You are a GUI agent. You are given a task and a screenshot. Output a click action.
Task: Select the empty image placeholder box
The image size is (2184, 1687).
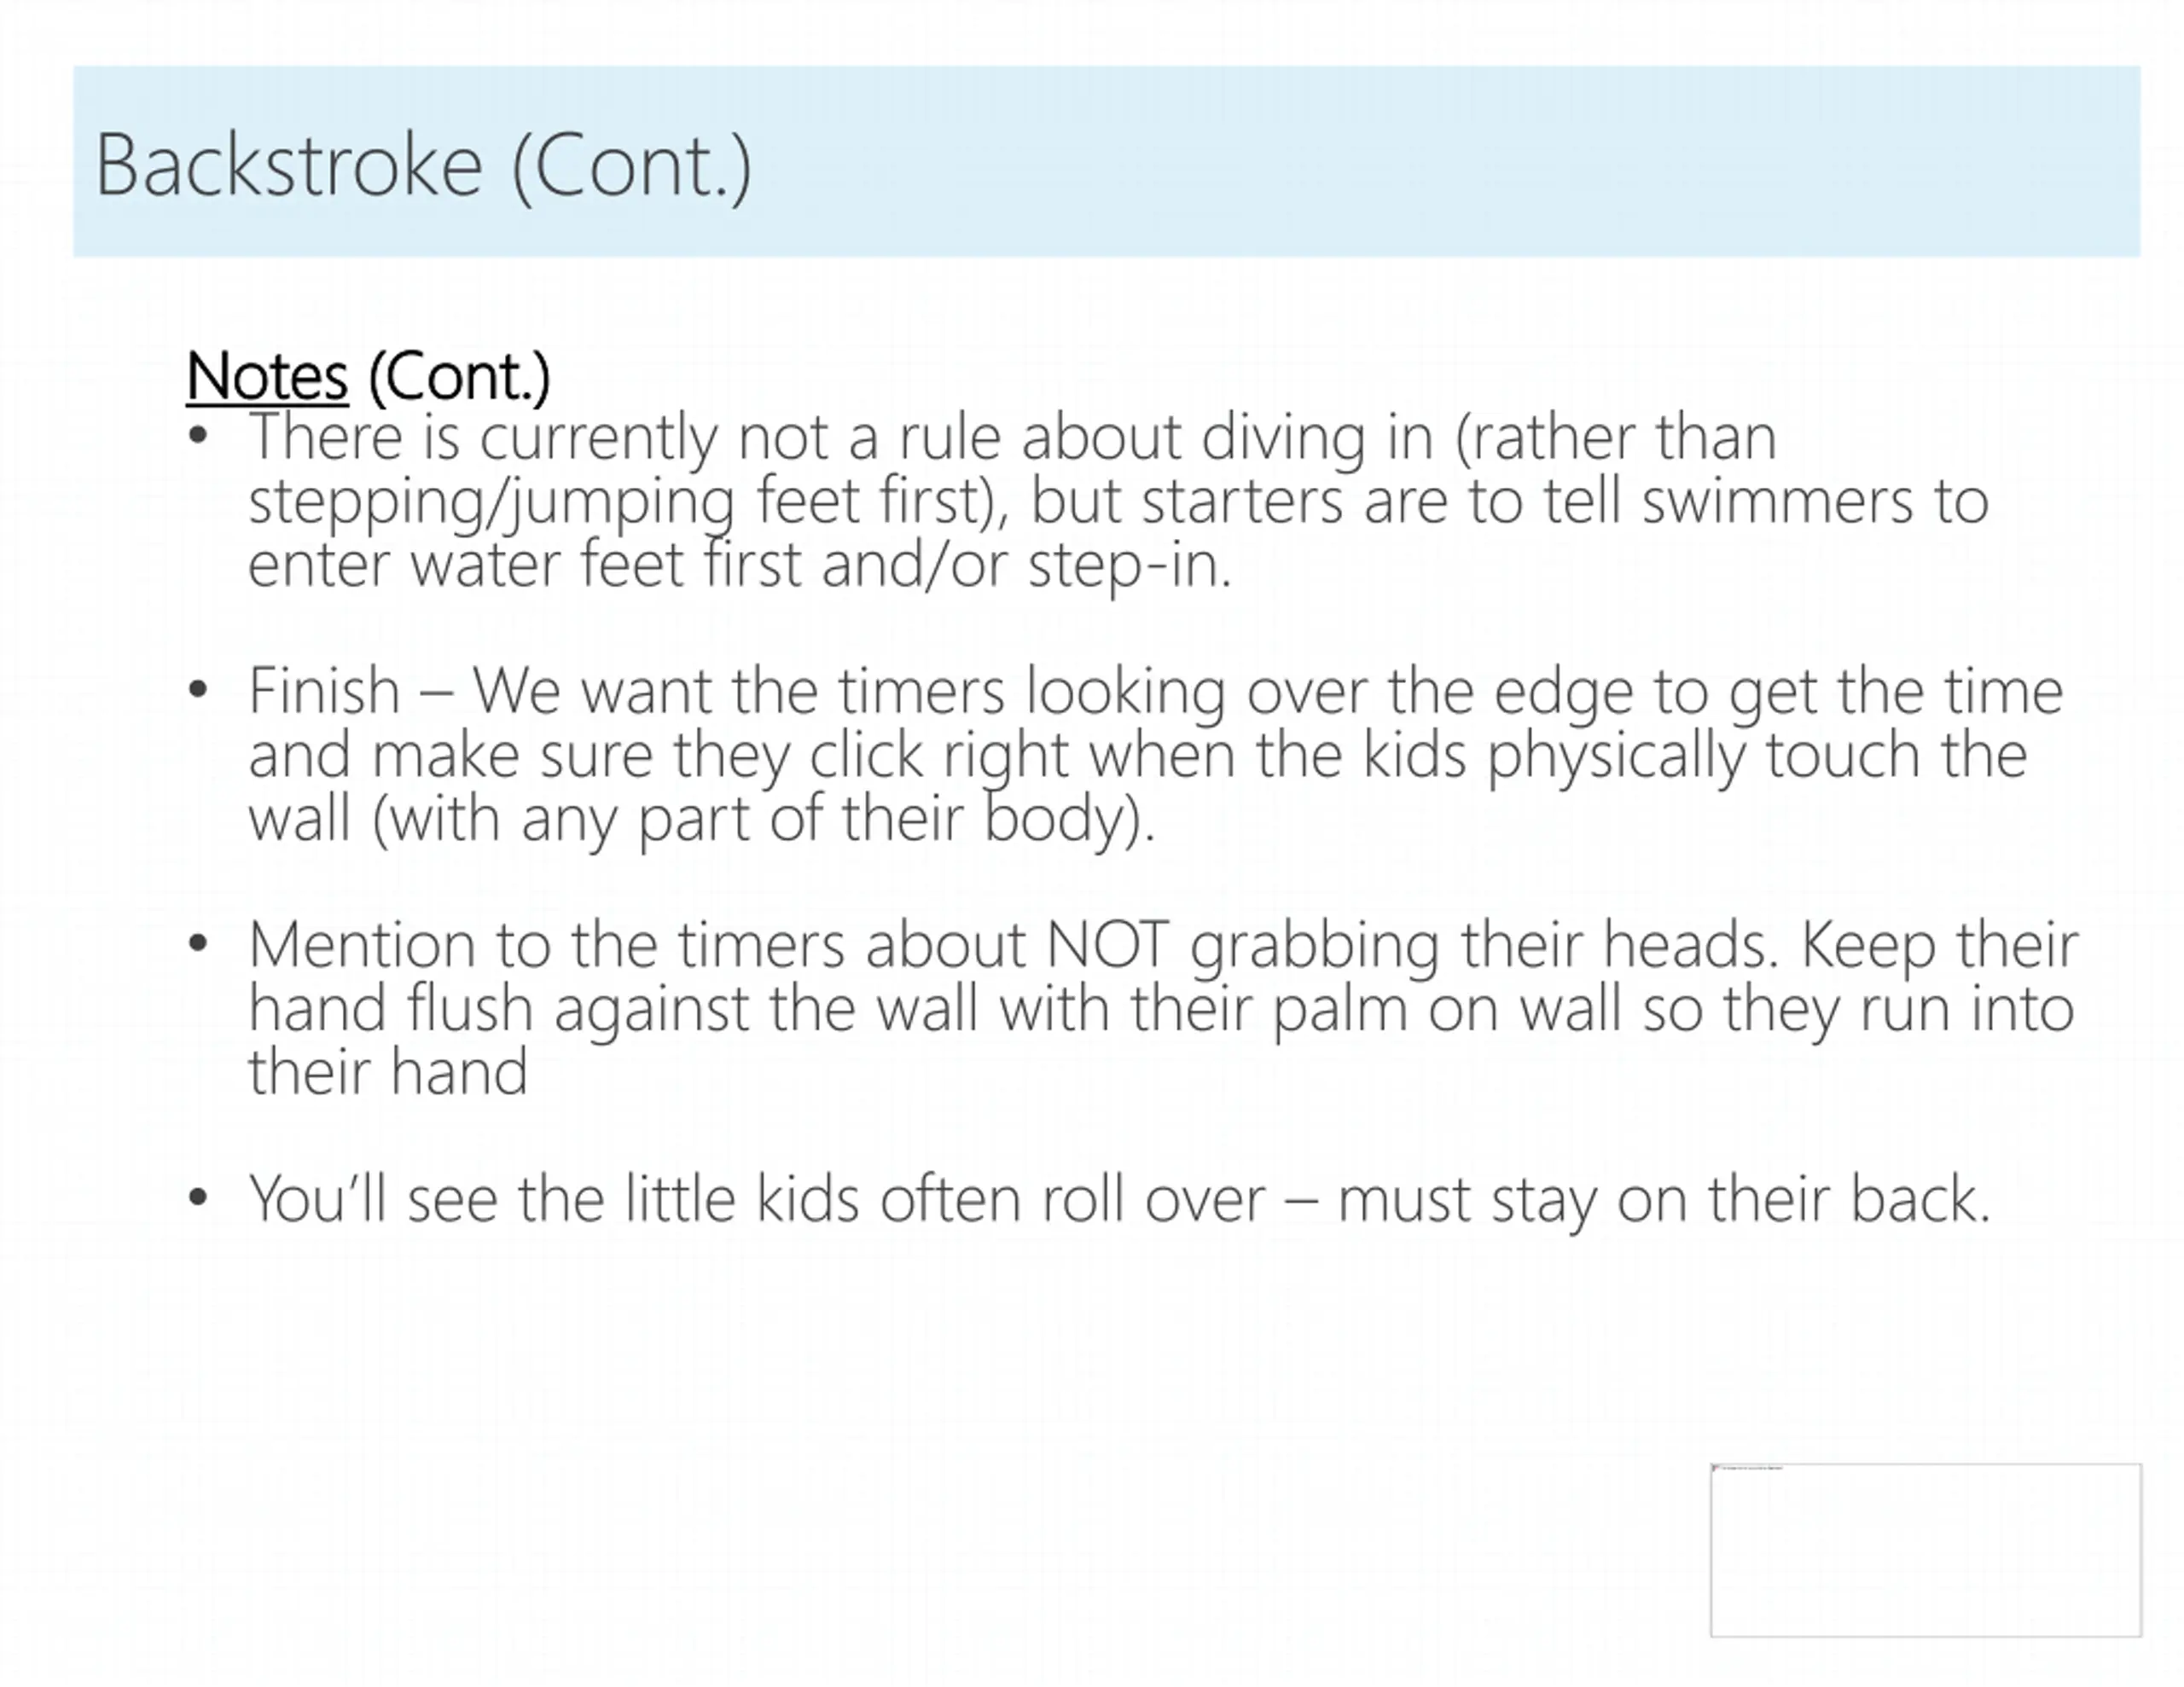point(1926,1550)
